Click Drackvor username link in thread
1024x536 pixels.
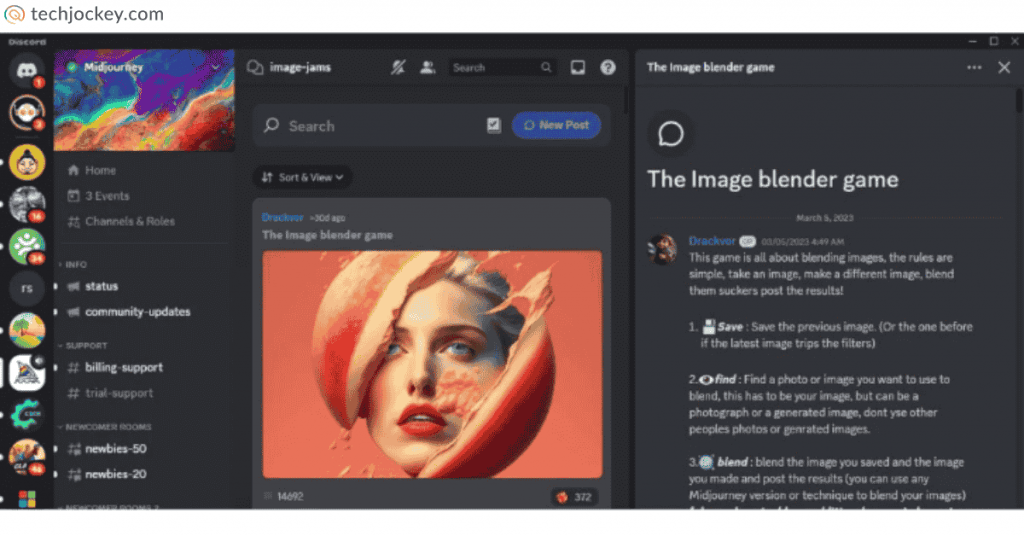[x=711, y=241]
